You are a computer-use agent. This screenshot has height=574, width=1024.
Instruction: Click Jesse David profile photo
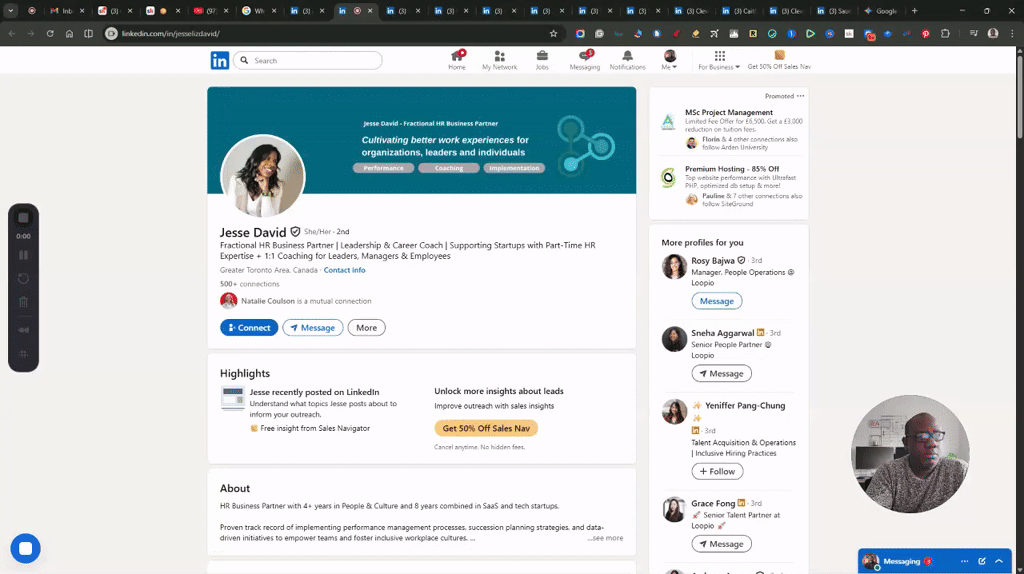[263, 176]
